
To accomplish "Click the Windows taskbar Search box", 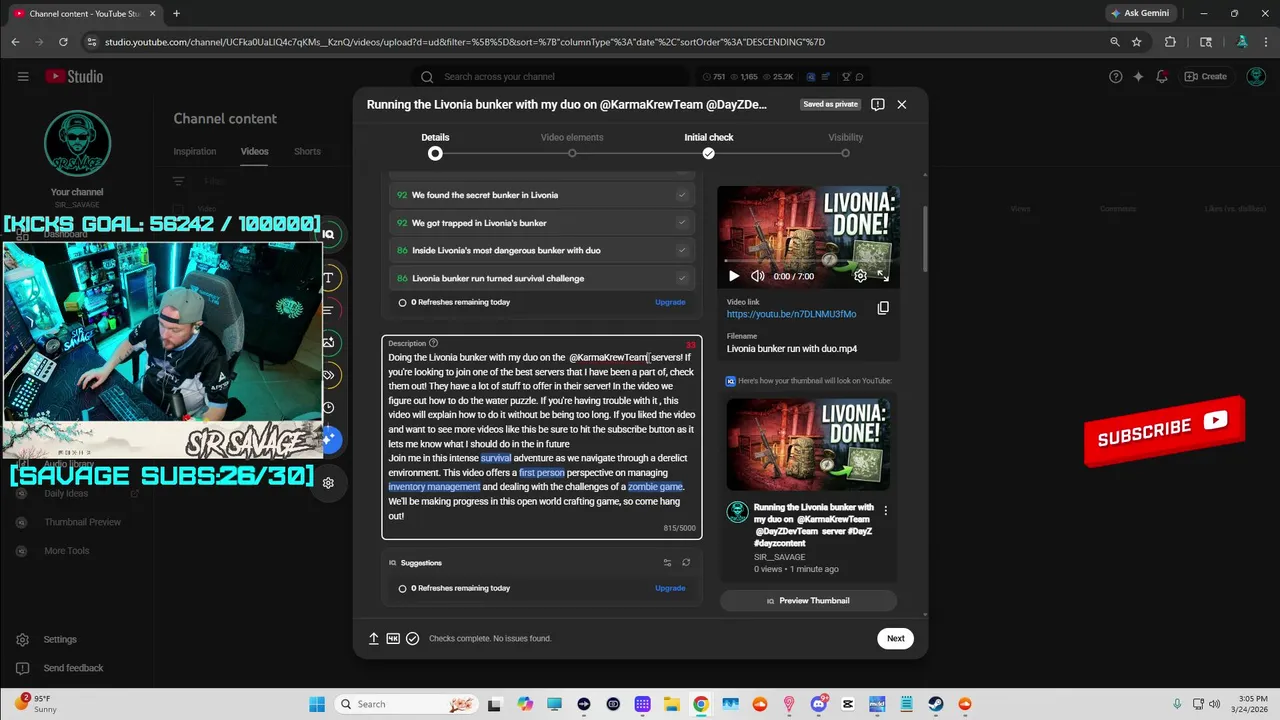I will (404, 704).
